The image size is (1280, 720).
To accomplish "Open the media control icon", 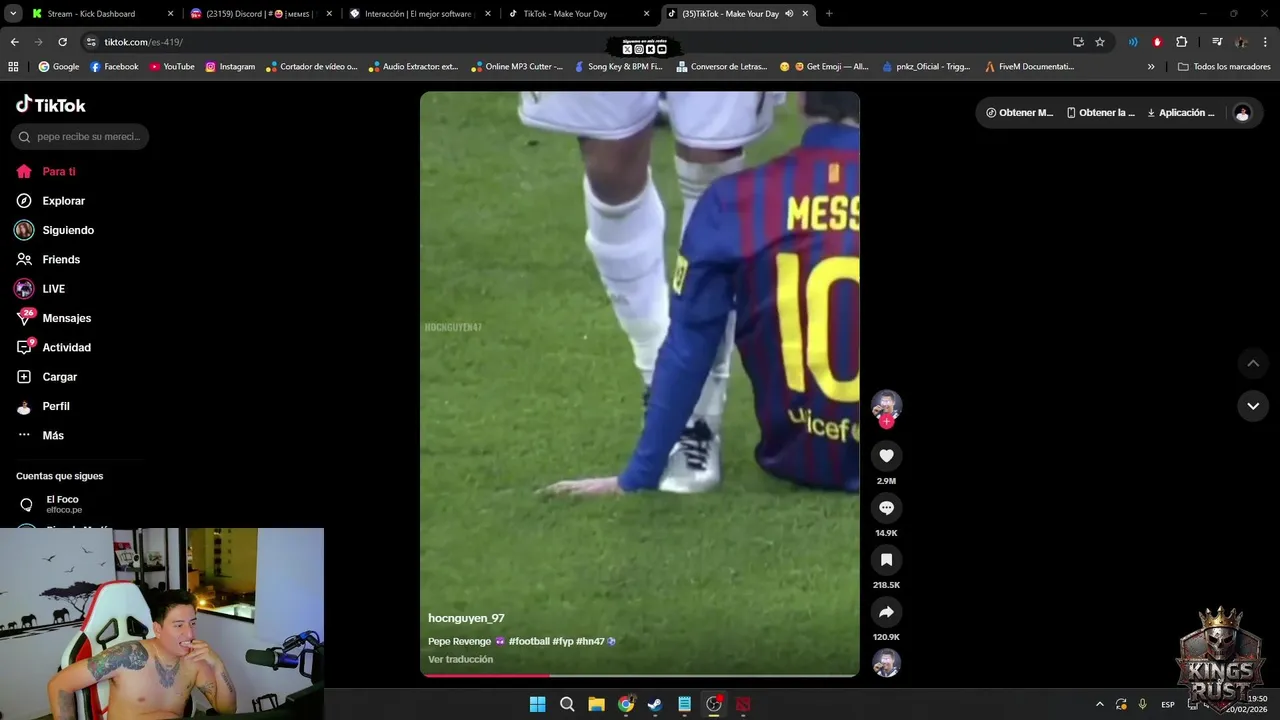I will (x=1217, y=42).
